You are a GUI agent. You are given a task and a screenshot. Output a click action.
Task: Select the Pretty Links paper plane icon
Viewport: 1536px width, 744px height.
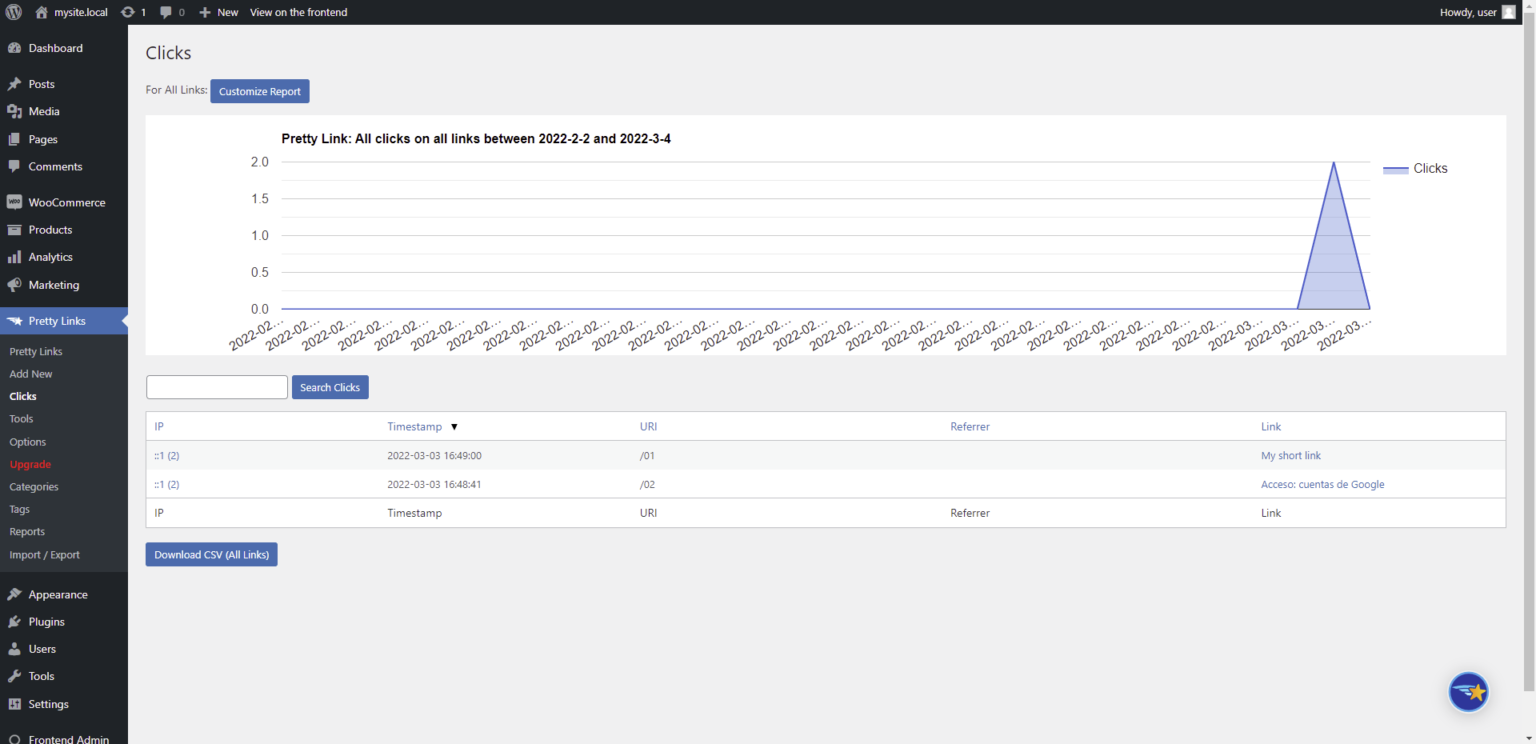14,320
